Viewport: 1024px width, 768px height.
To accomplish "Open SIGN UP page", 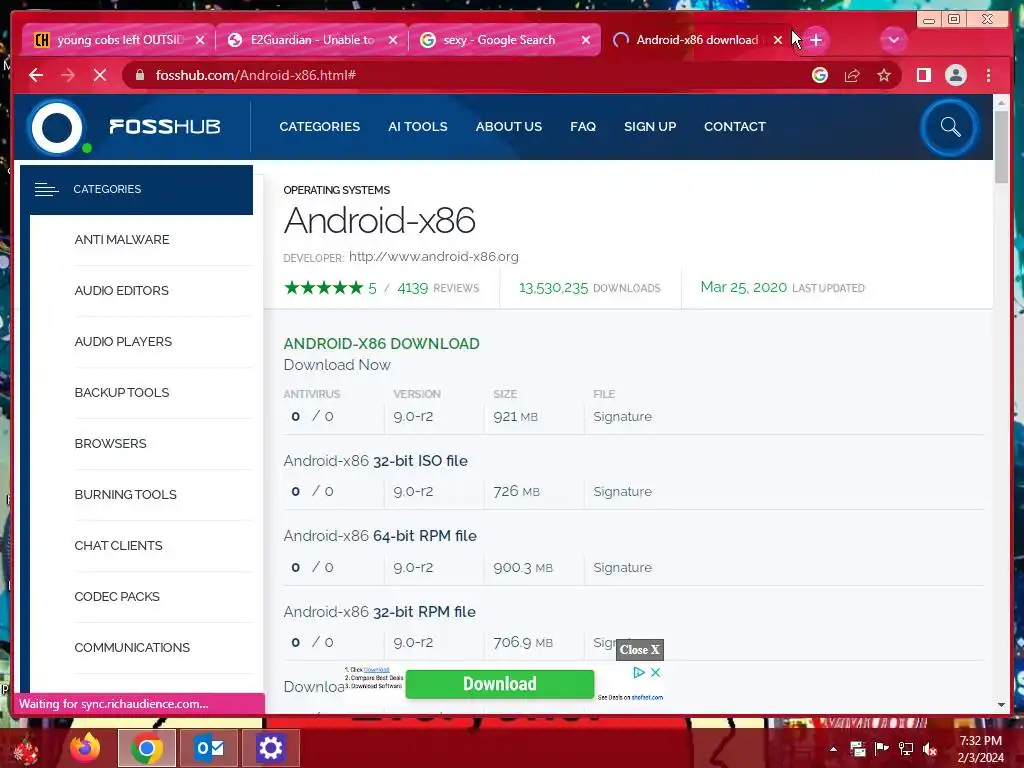I will coord(650,127).
